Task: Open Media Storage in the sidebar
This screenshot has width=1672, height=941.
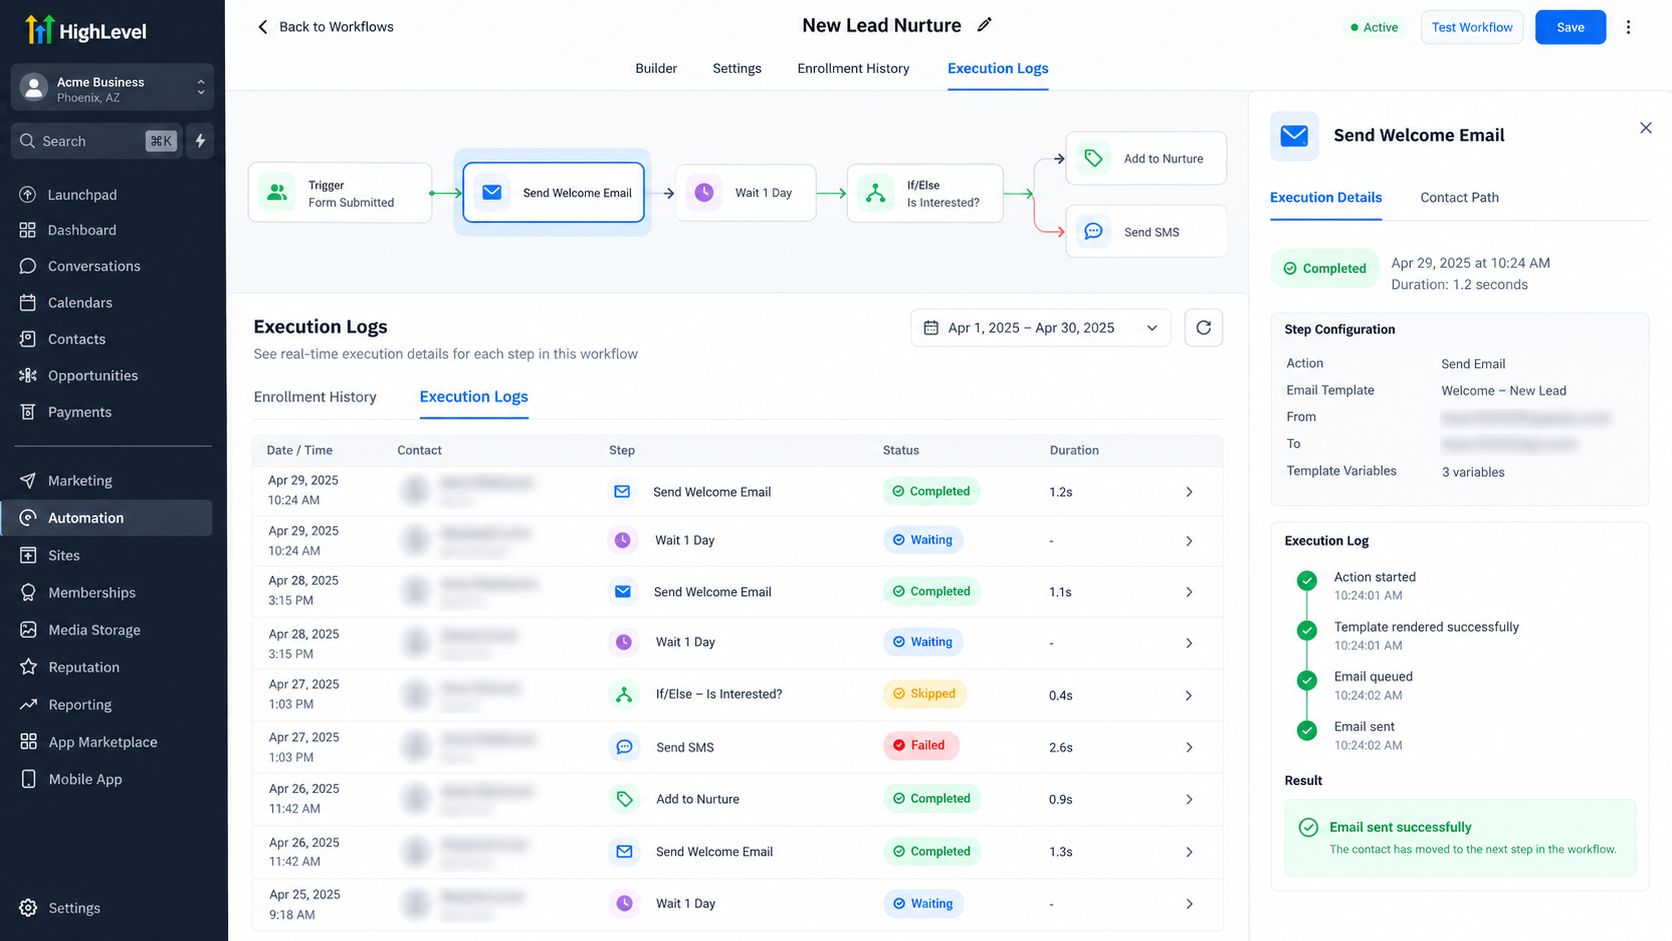Action: pos(95,630)
